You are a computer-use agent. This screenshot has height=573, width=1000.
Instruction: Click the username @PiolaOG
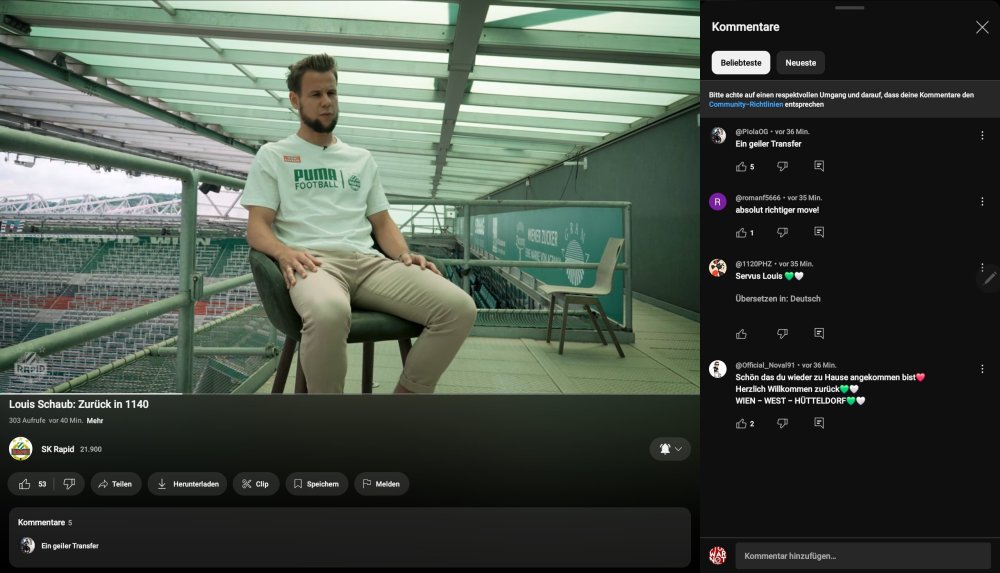751,131
